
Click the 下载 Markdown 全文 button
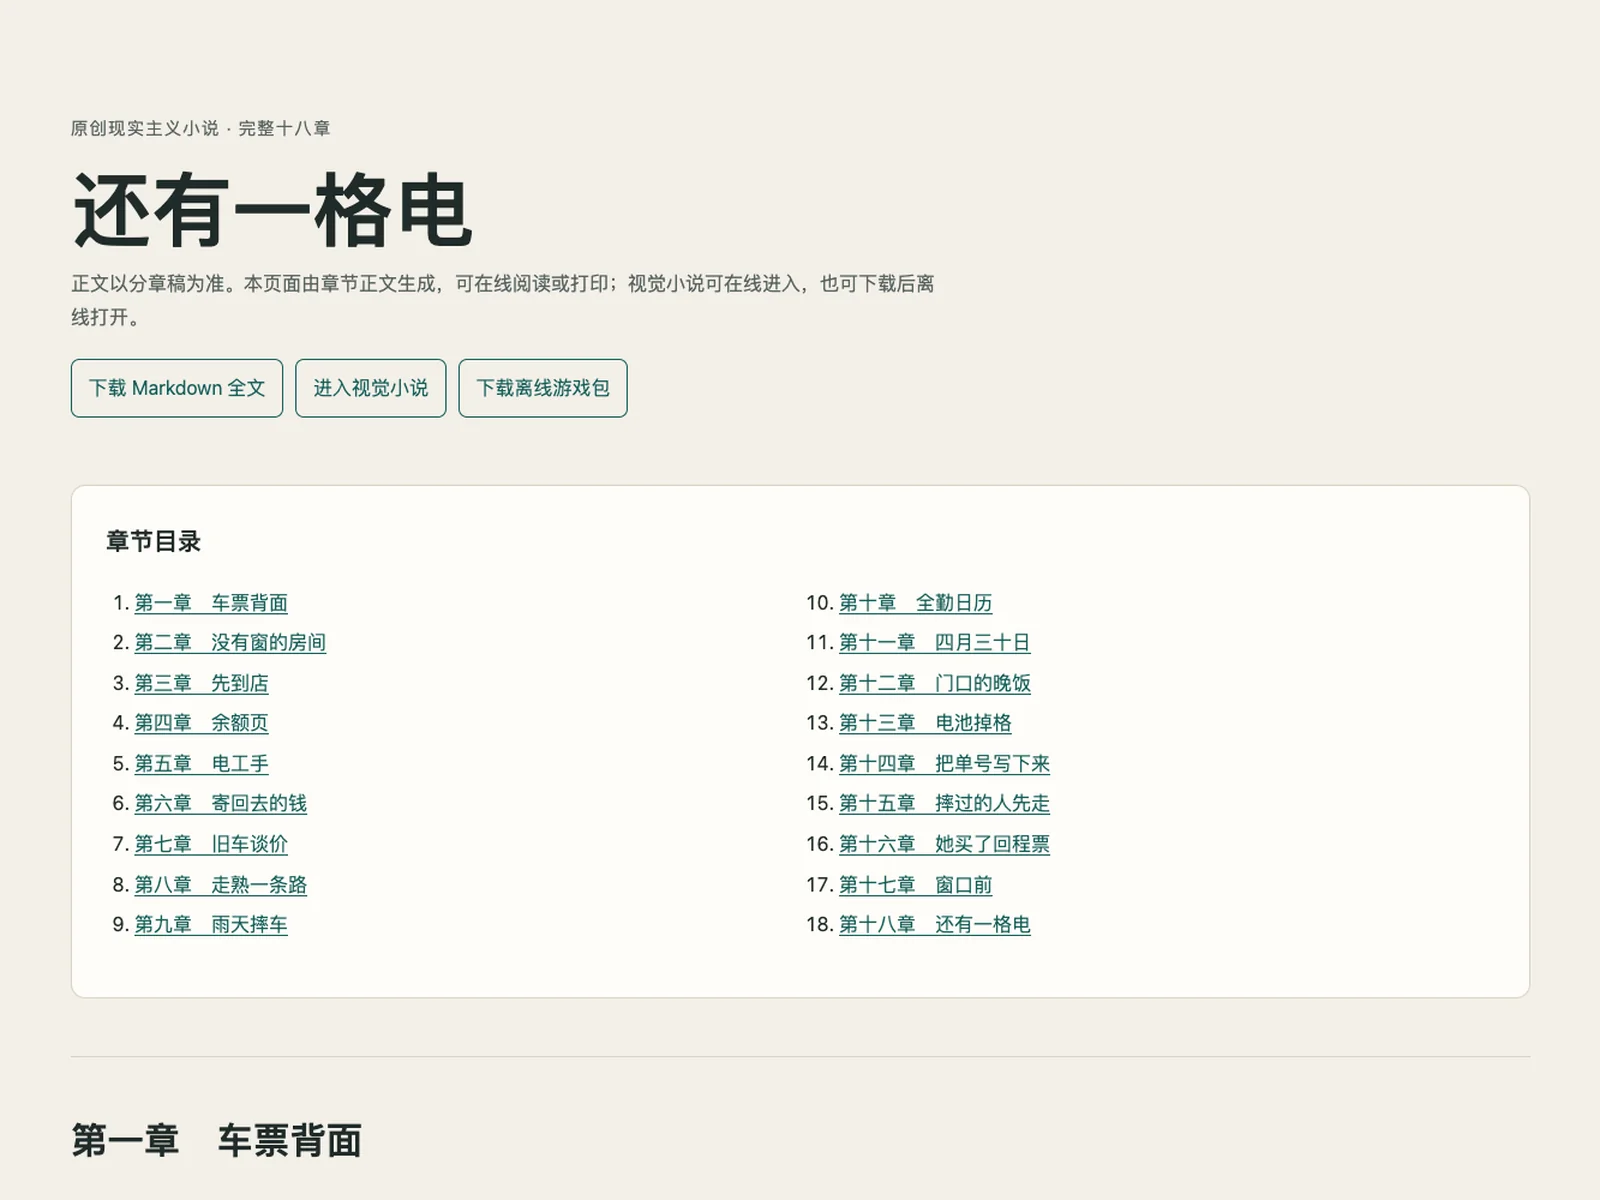coord(177,388)
